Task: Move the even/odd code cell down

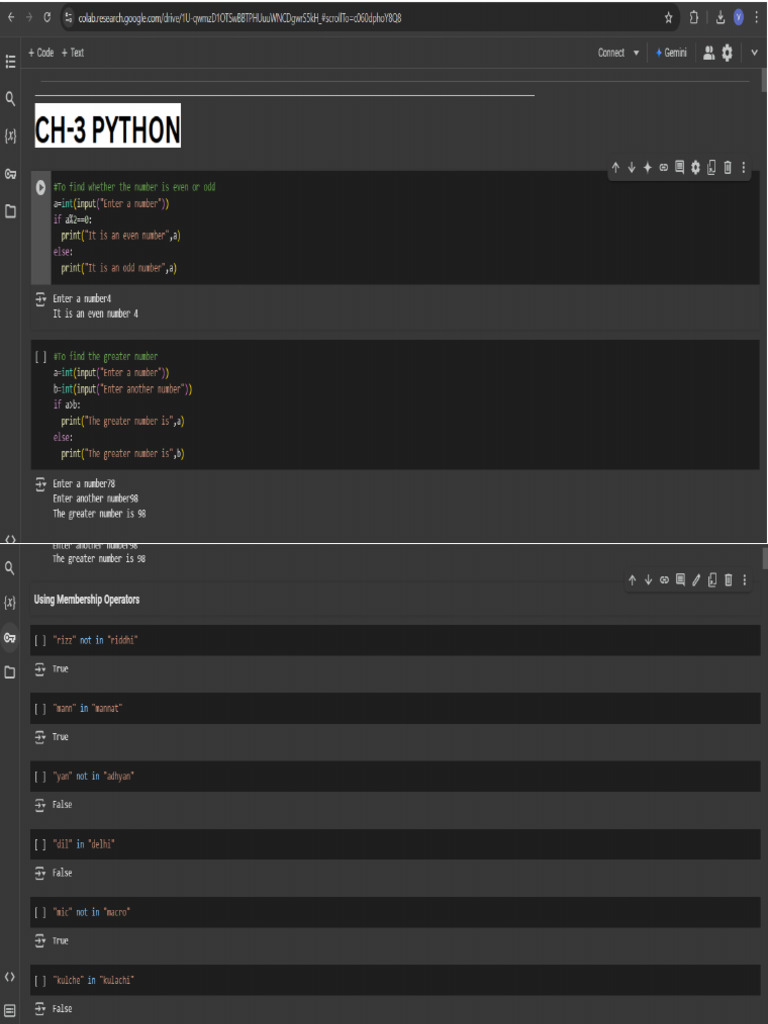Action: click(632, 167)
